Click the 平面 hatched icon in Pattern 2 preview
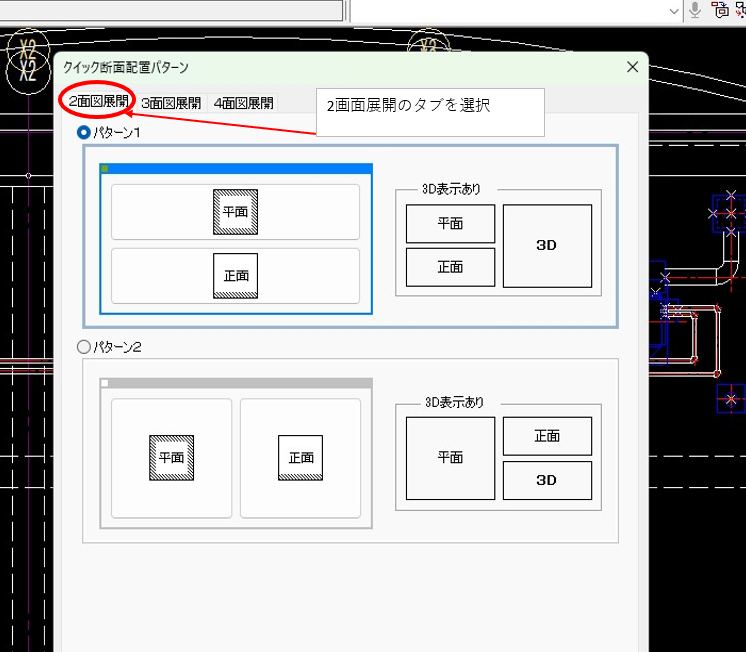This screenshot has width=746, height=652. pyautogui.click(x=171, y=458)
